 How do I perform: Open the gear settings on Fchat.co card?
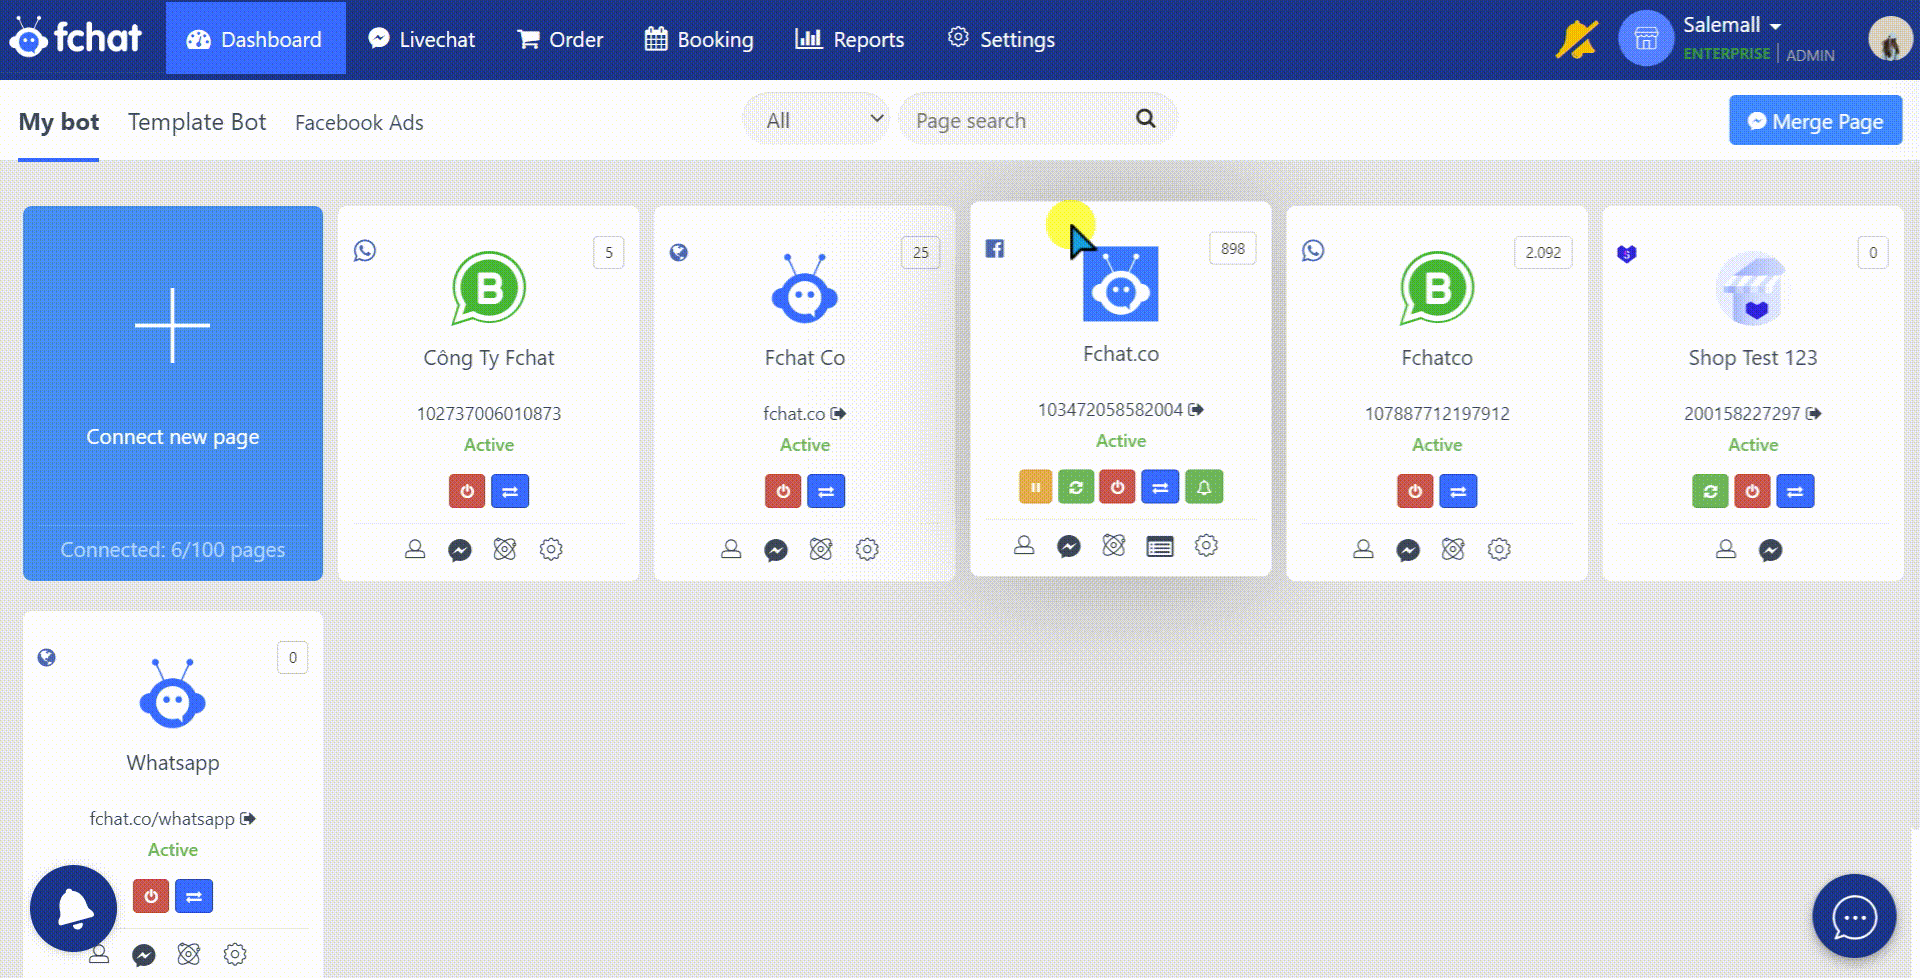point(1207,545)
